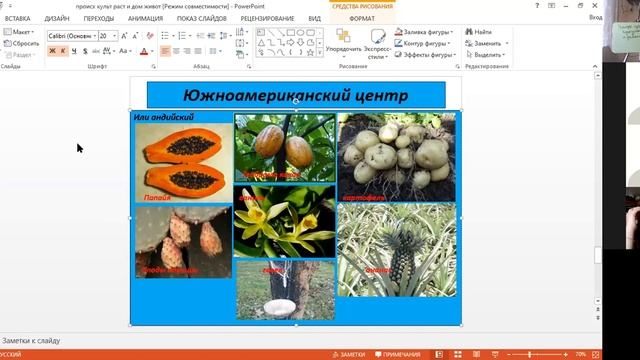
Task: Toggle text shadow (S)
Action: pyautogui.click(x=85, y=51)
